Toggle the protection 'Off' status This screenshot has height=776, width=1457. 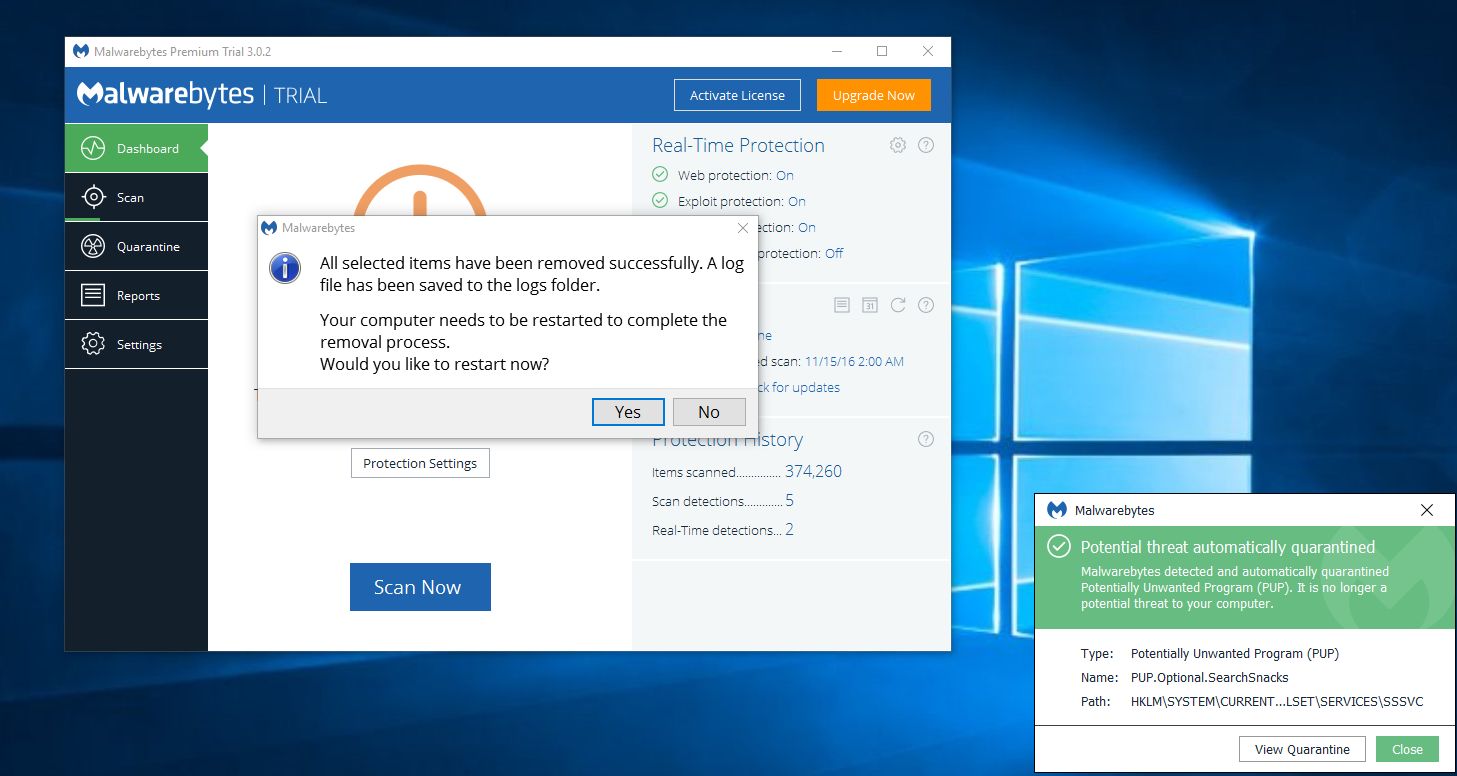click(x=834, y=253)
